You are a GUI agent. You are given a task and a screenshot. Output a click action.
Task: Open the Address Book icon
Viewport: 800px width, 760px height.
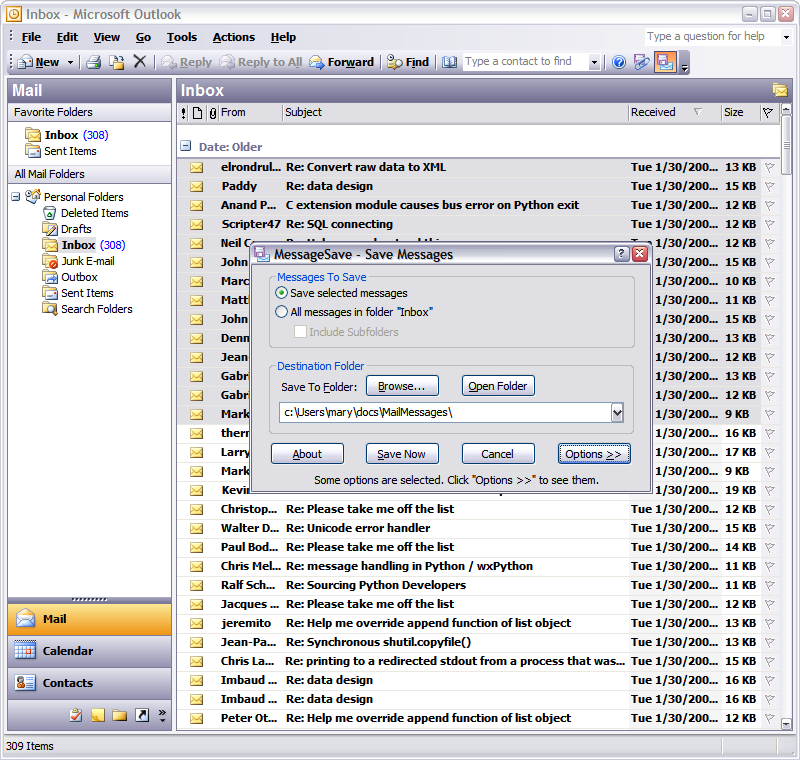pyautogui.click(x=449, y=62)
